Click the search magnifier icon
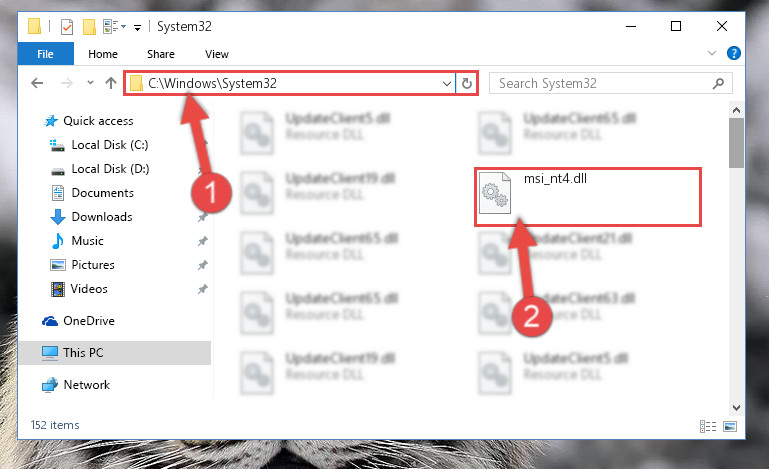Screen dimensions: 769x469 pyautogui.click(x=718, y=83)
